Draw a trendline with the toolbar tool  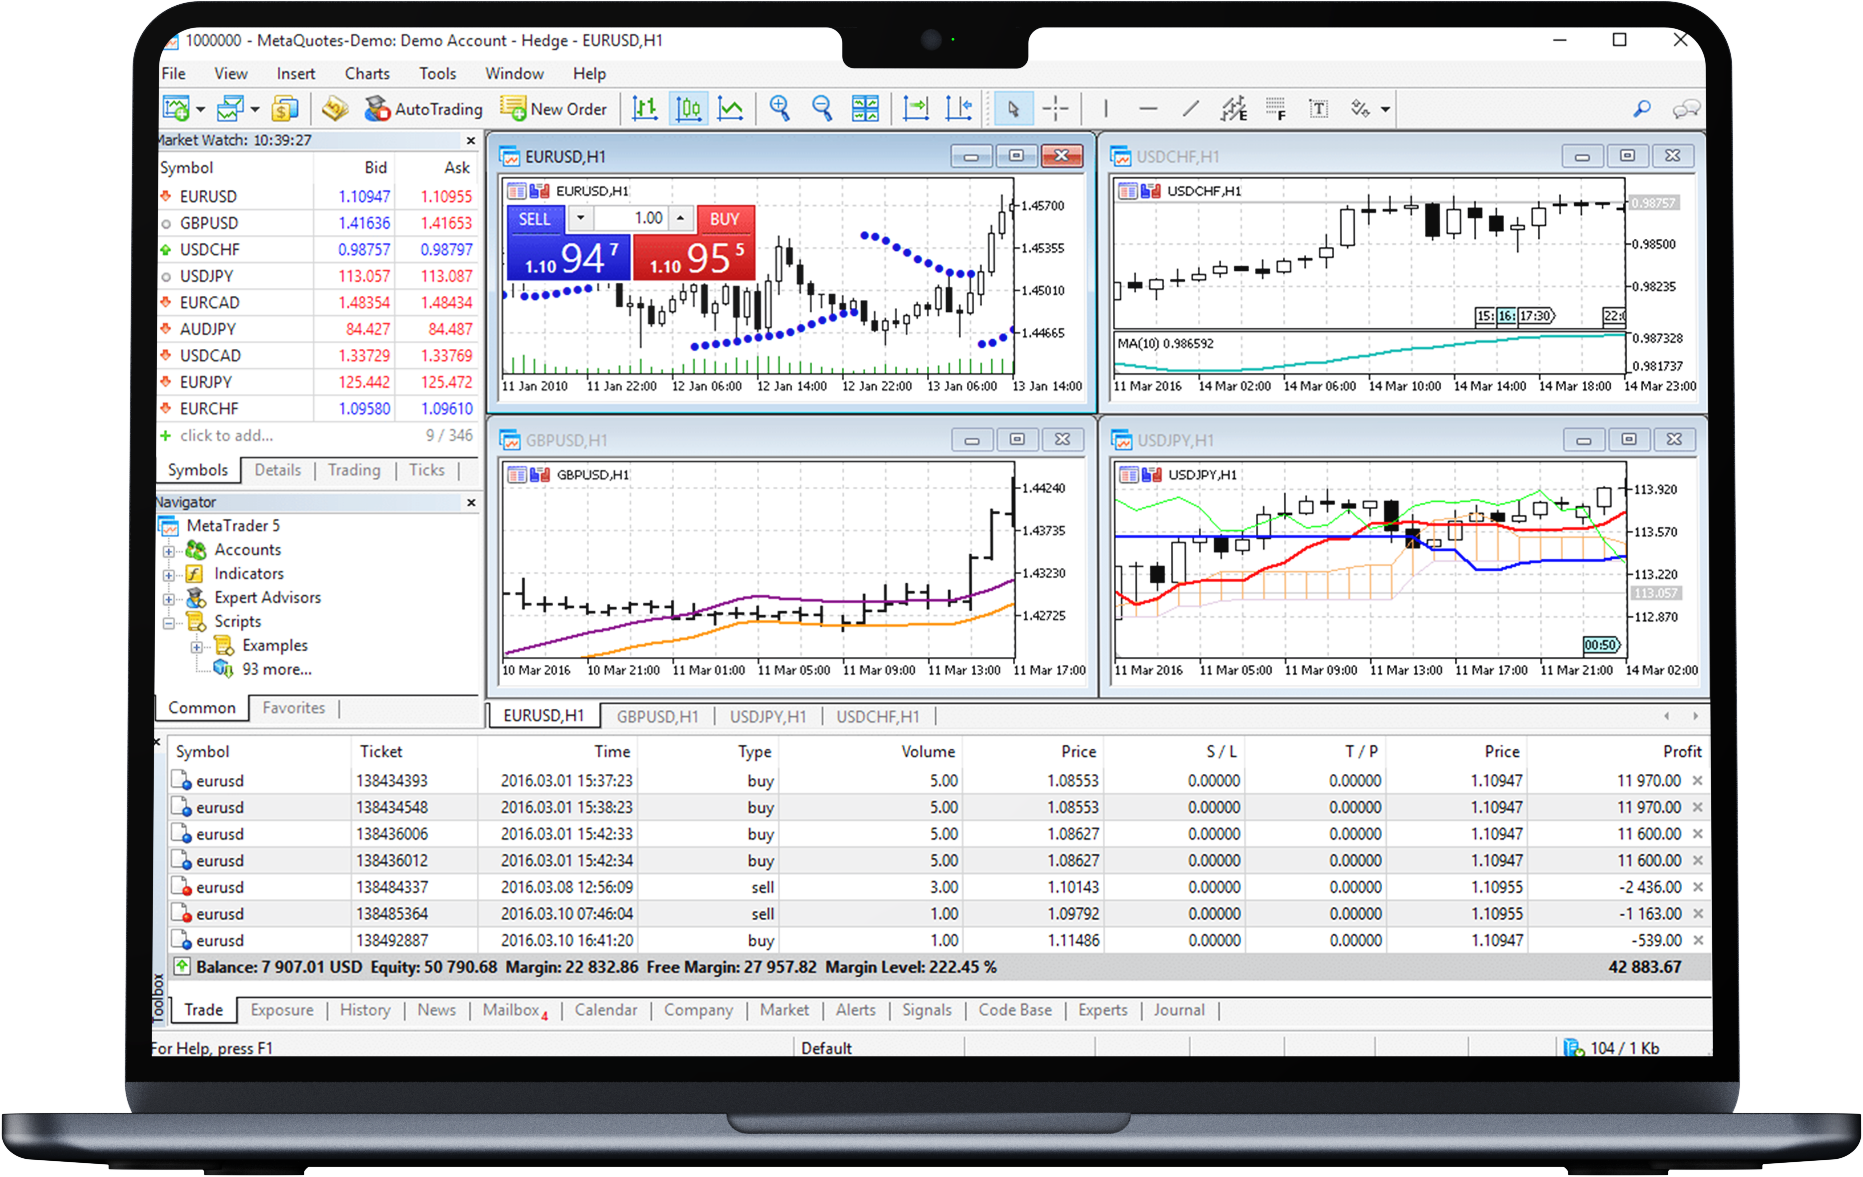point(1190,108)
